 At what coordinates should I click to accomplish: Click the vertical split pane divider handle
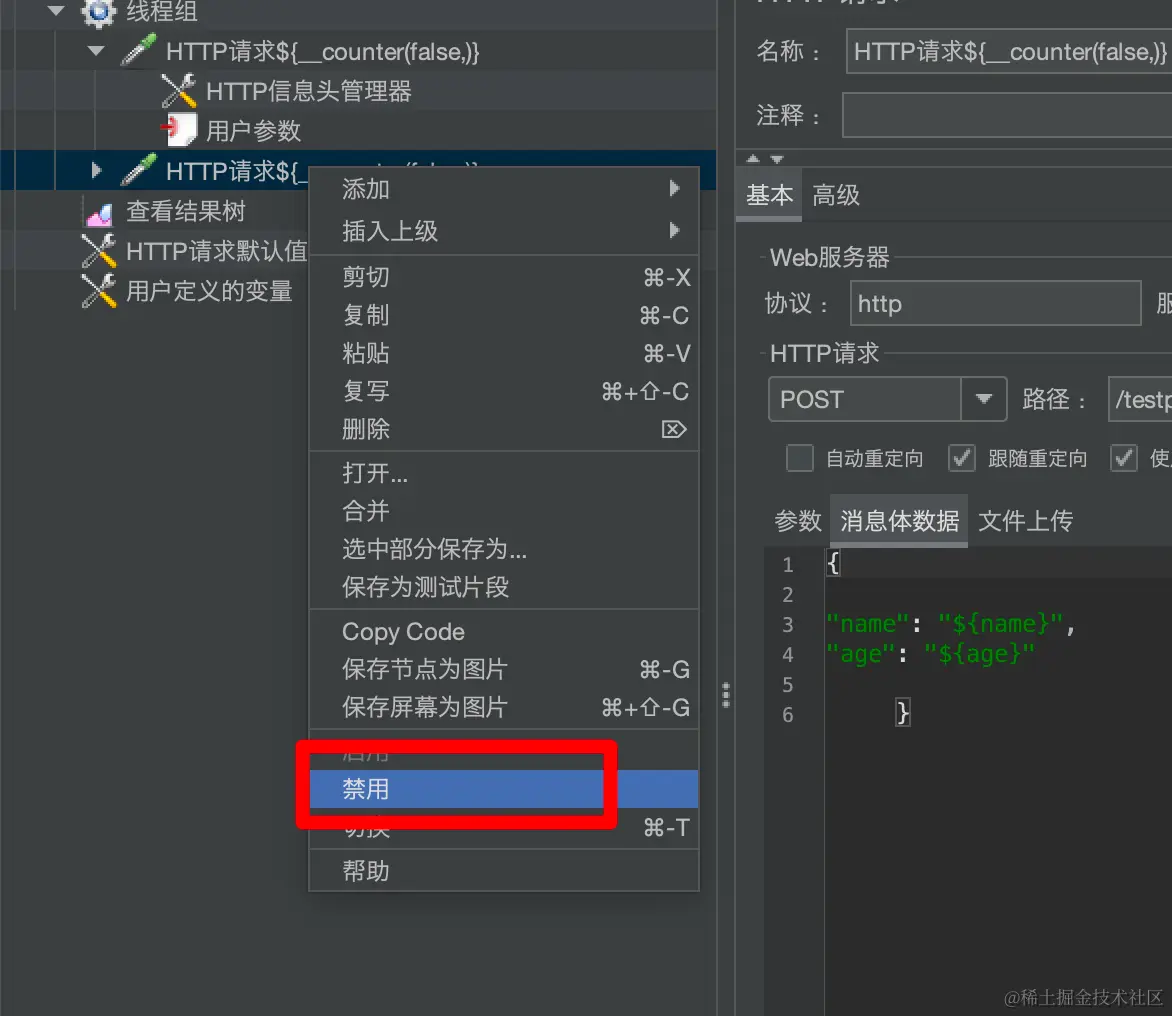pyautogui.click(x=726, y=695)
